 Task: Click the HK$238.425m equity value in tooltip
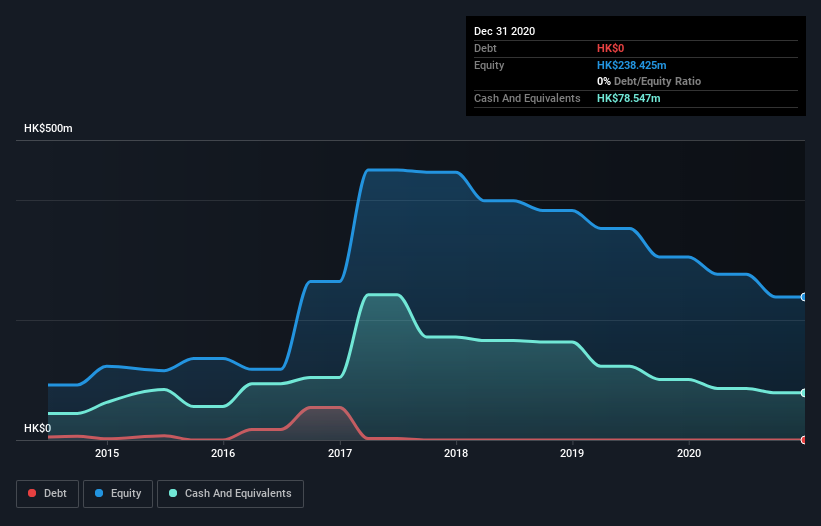tap(631, 65)
